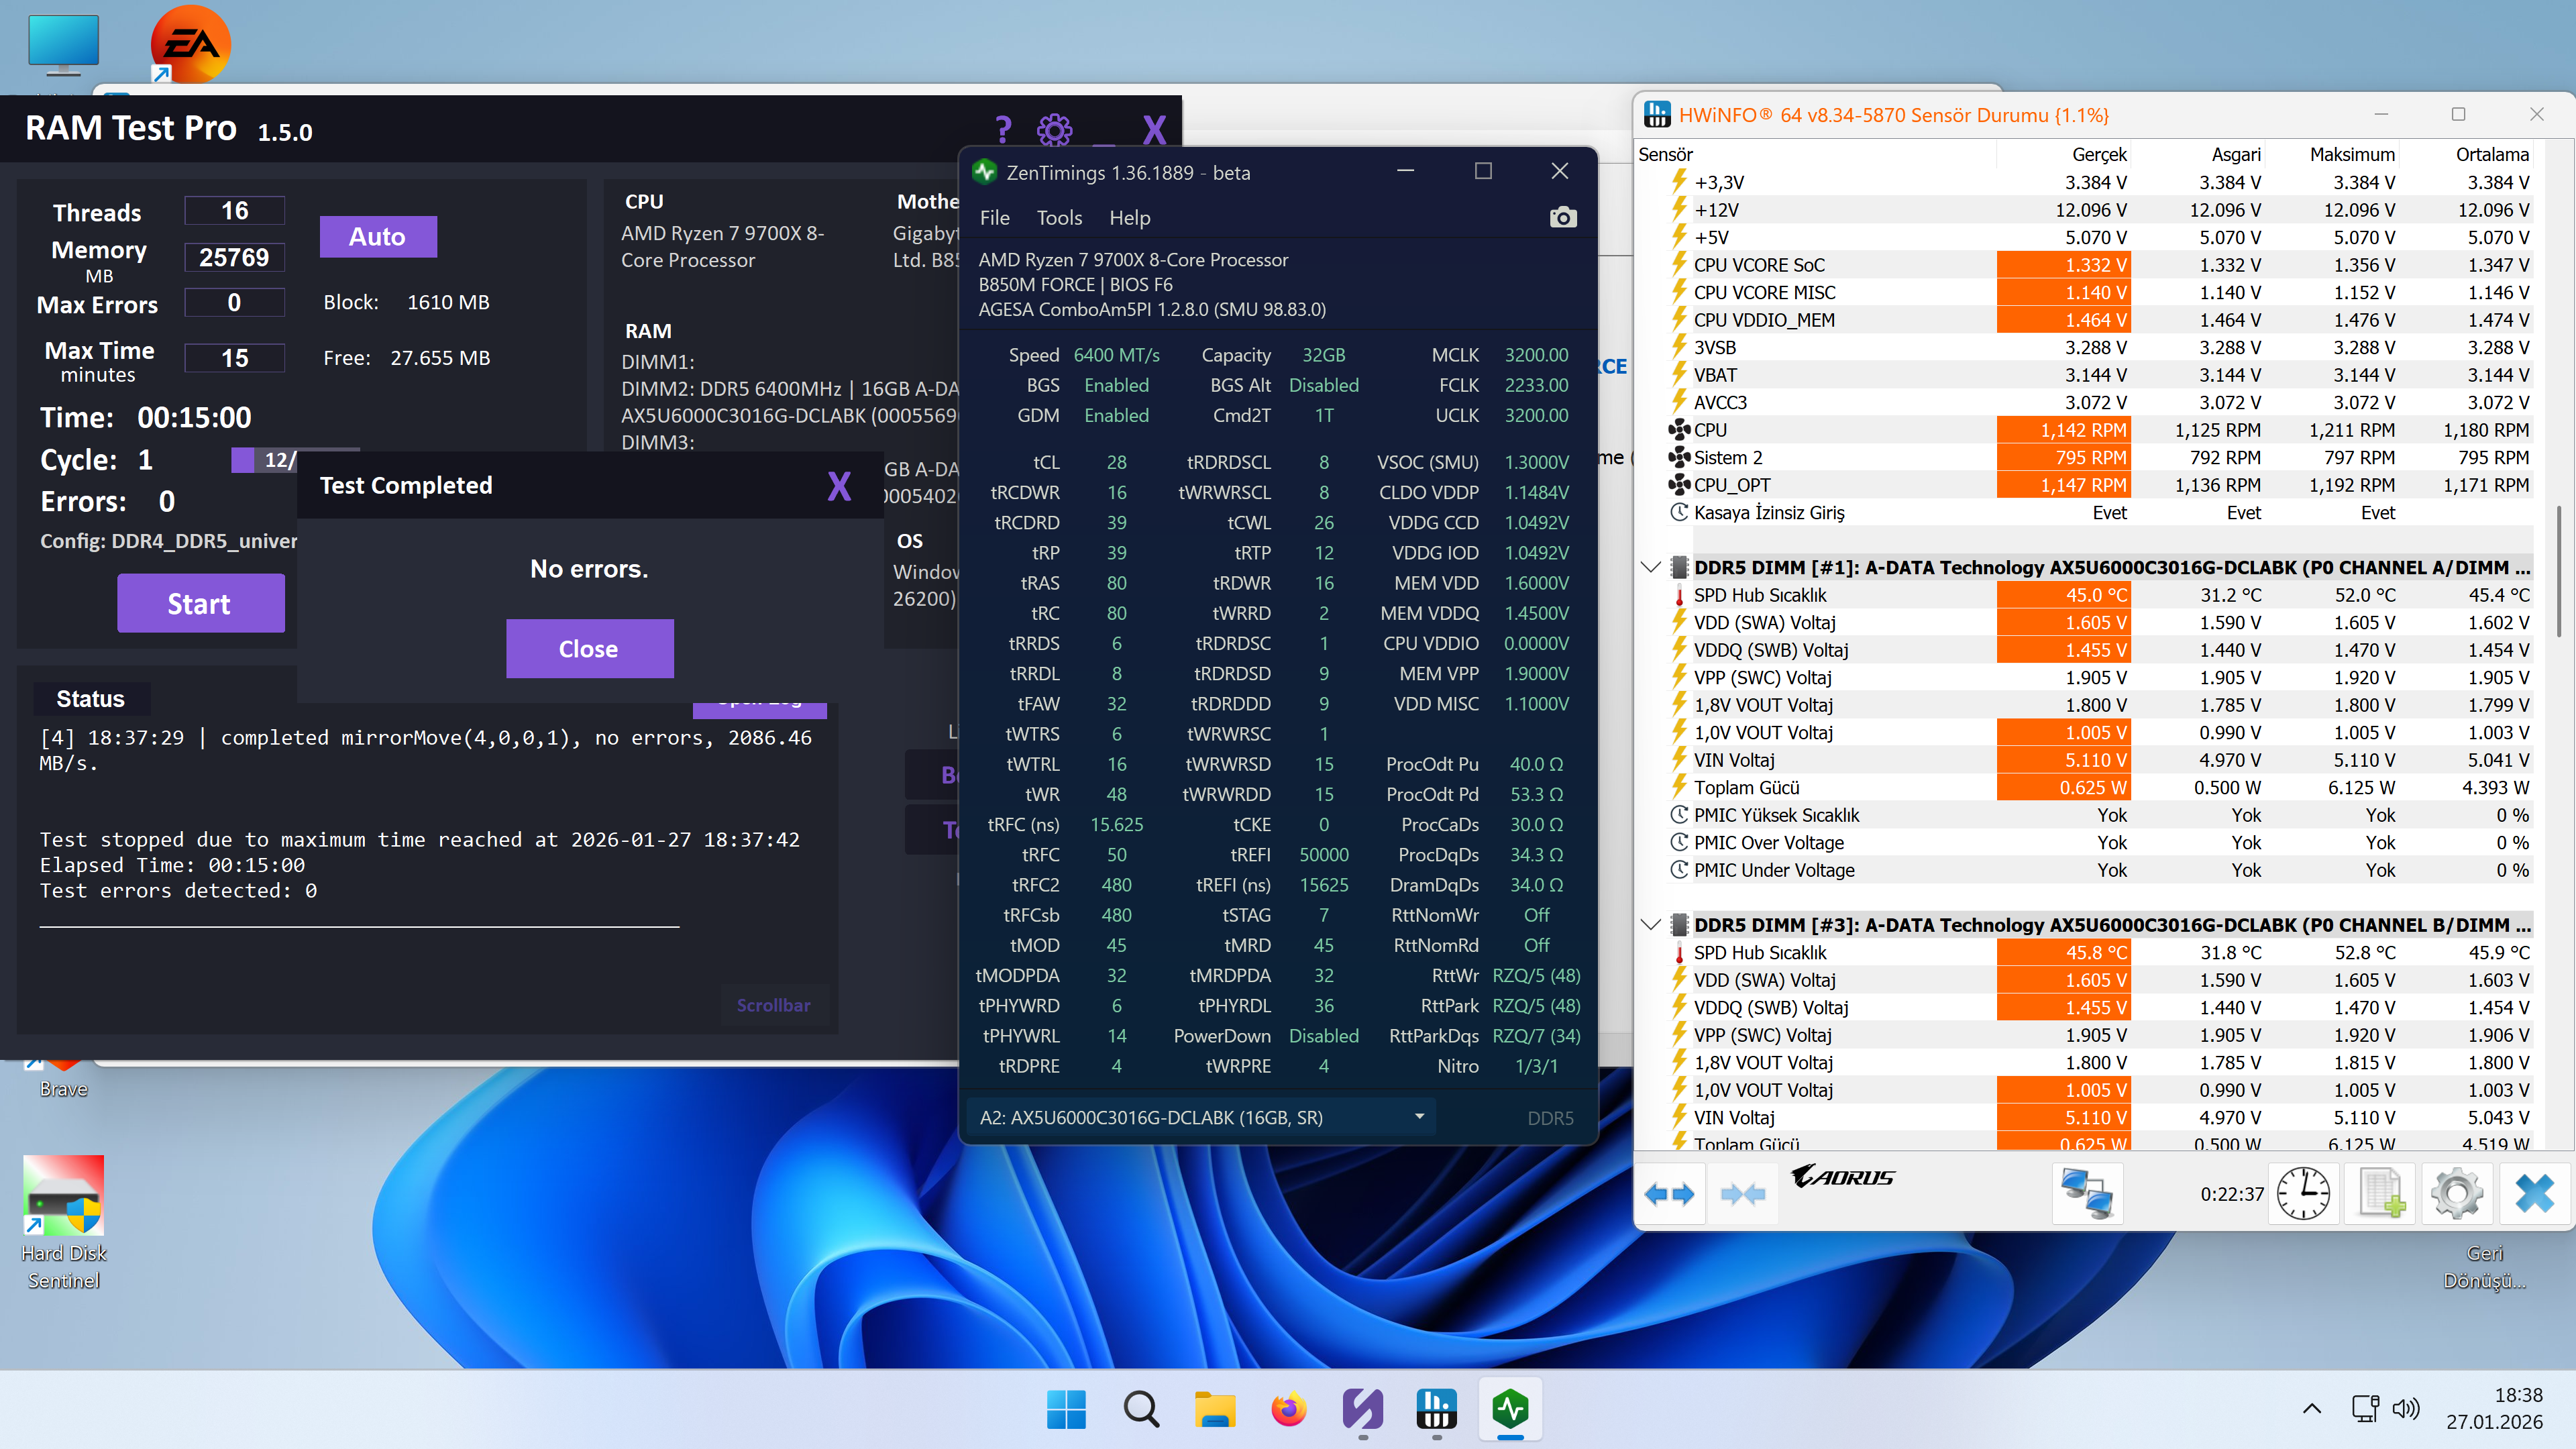Open File Explorer from the taskbar
Viewport: 2576px width, 1449px height.
tap(1215, 1409)
